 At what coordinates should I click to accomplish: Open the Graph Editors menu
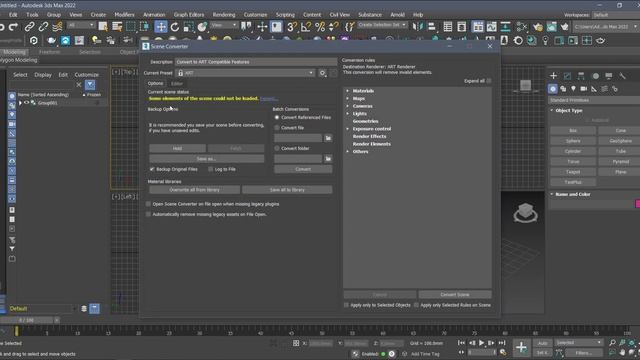189,15
